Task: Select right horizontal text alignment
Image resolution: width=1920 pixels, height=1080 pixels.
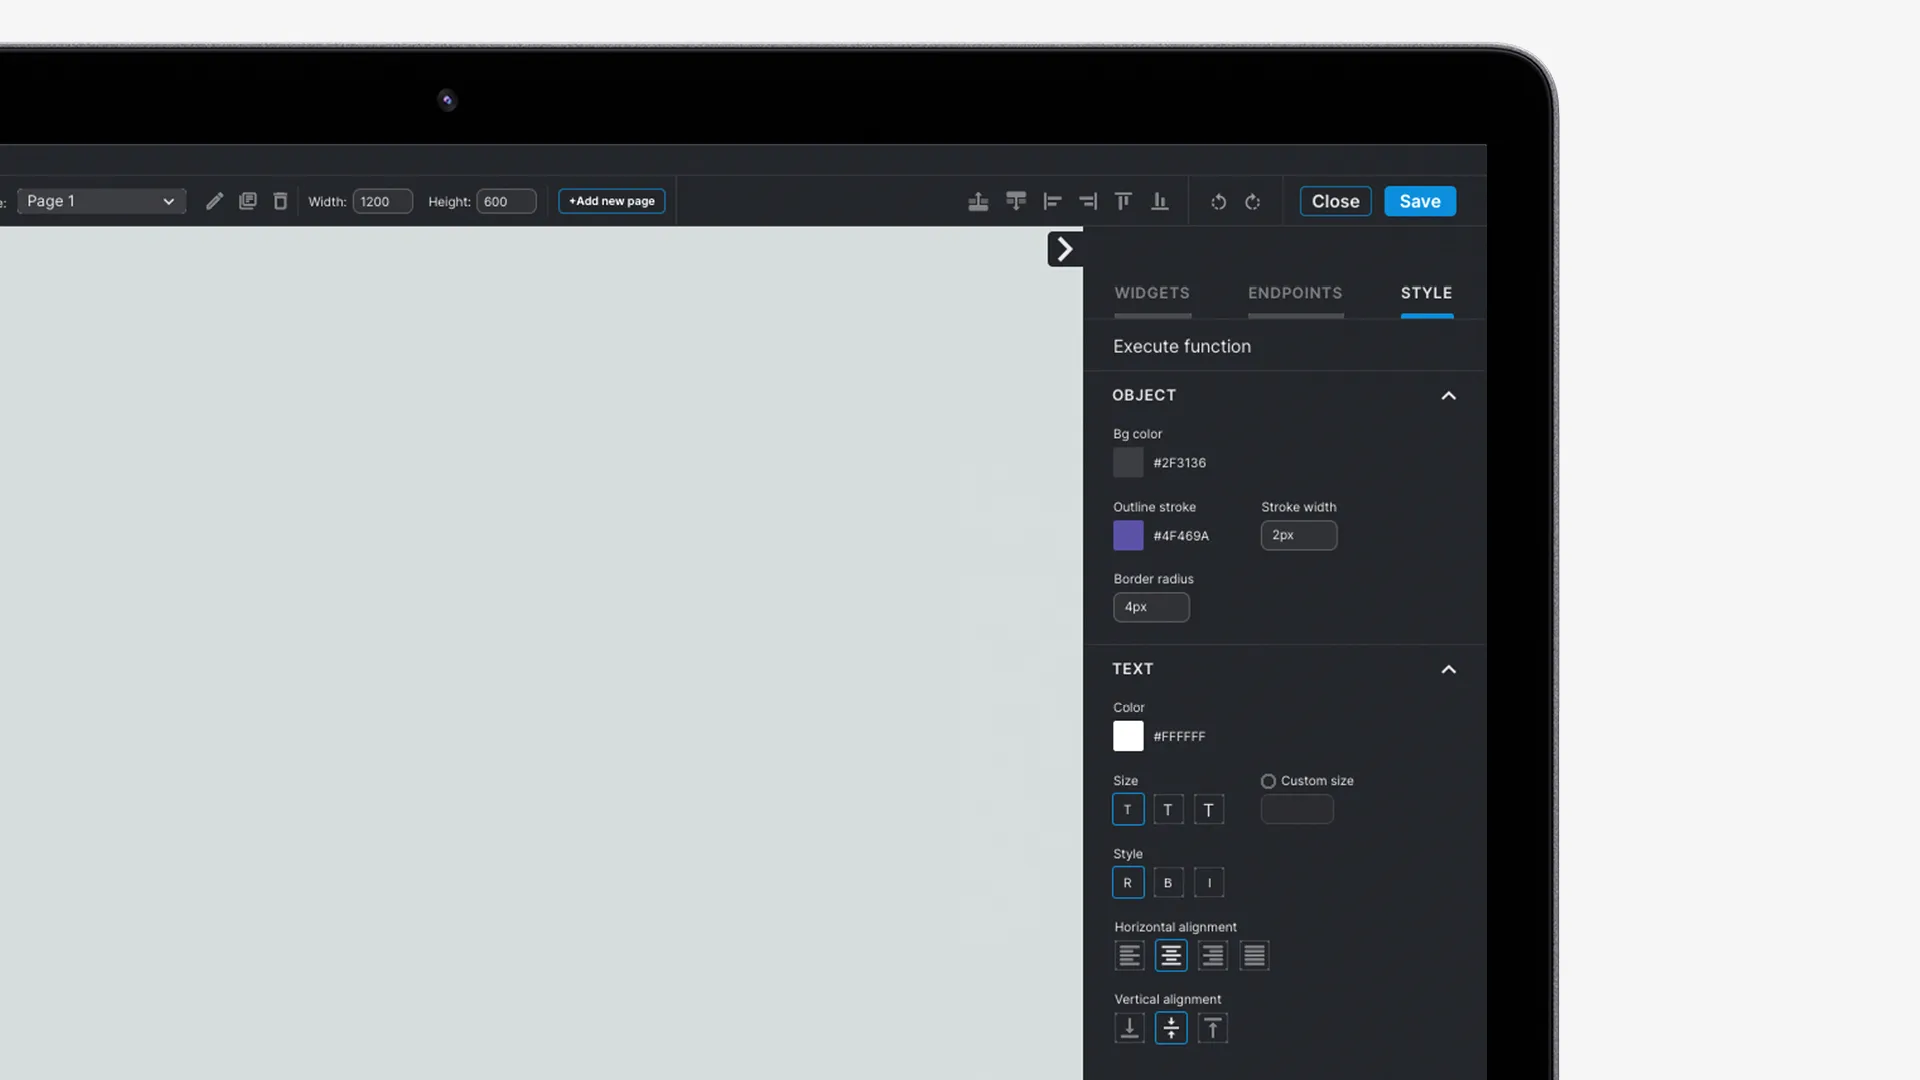Action: [1213, 956]
